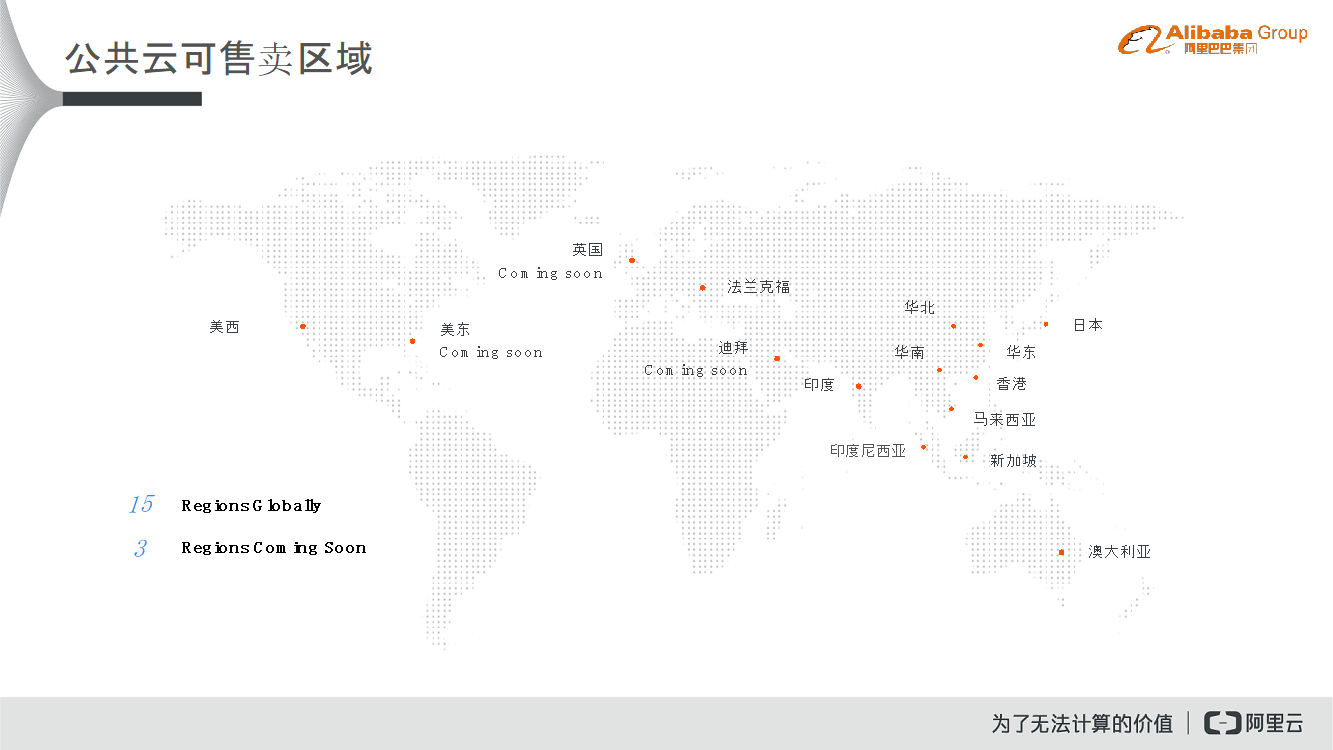1333x750 pixels.
Task: Select the 马来西亚 label on map
Action: (x=1005, y=420)
